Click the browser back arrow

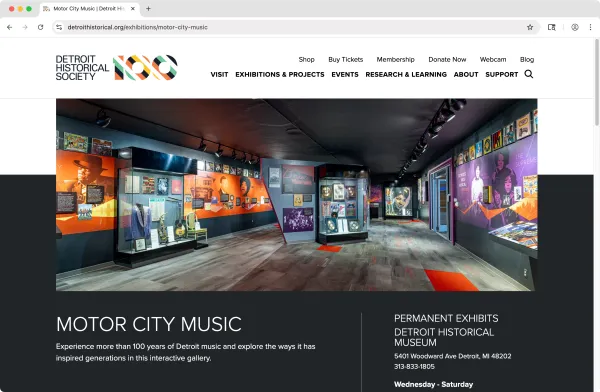[x=10, y=27]
